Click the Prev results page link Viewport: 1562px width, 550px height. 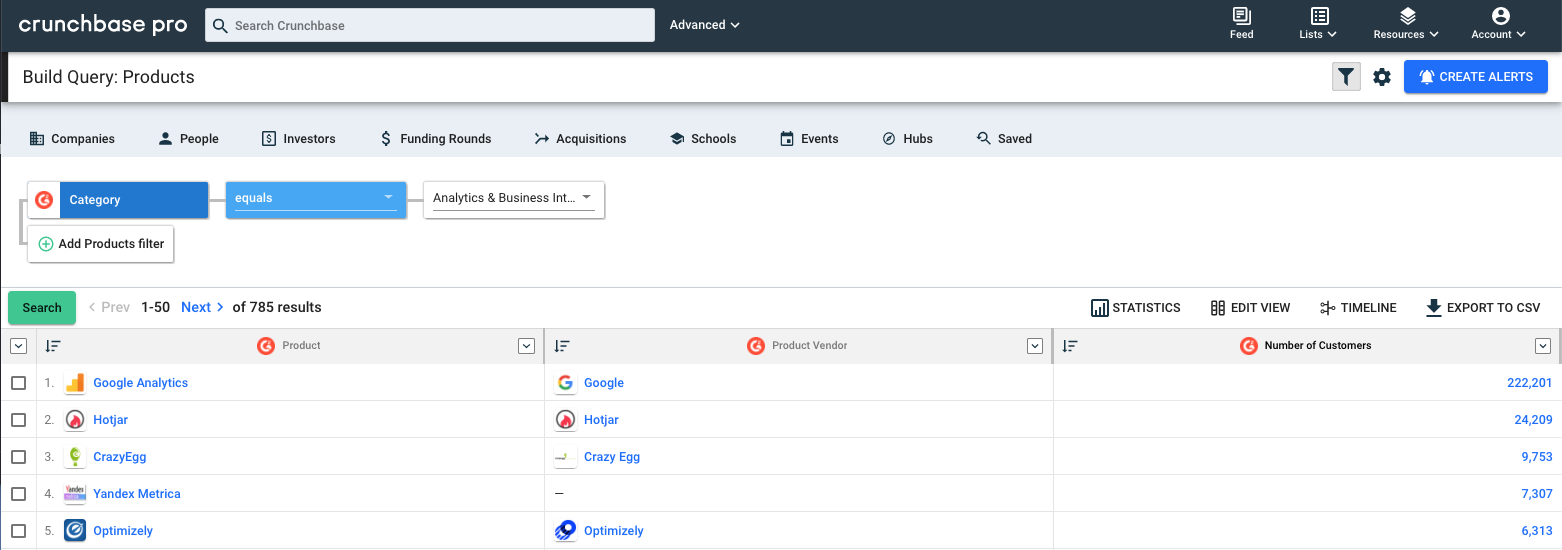(x=109, y=308)
